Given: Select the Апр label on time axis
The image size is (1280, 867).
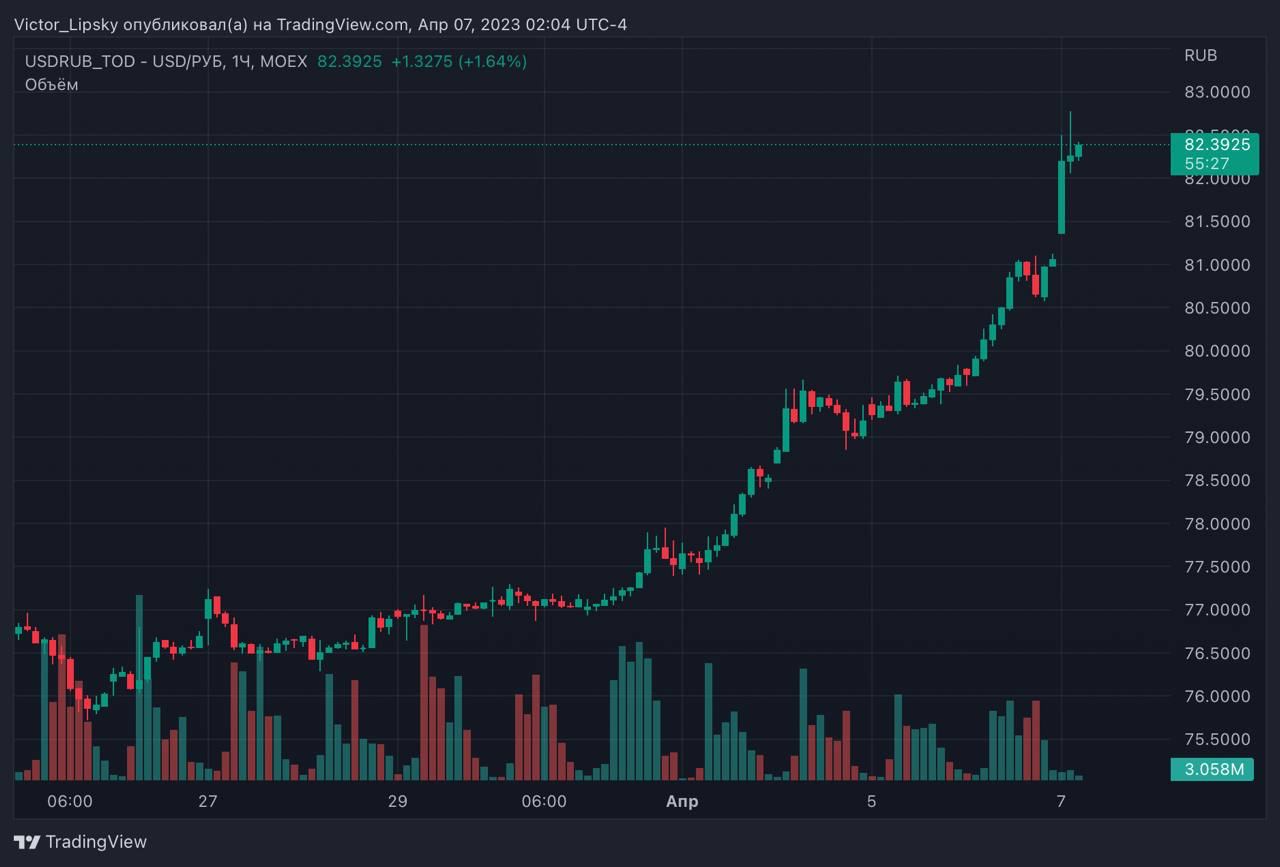Looking at the screenshot, I should [x=682, y=802].
